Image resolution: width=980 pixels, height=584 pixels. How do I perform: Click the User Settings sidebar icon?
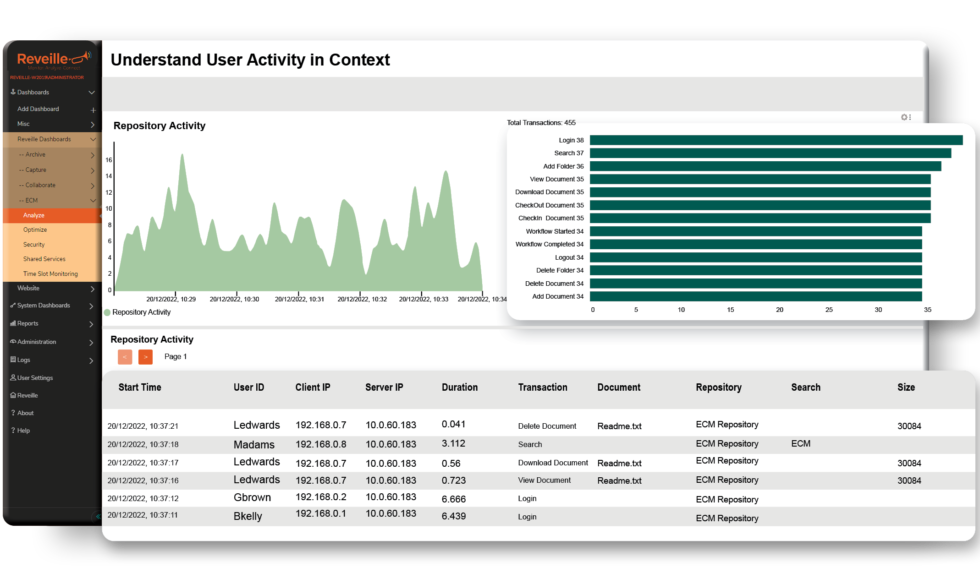pyautogui.click(x=12, y=377)
